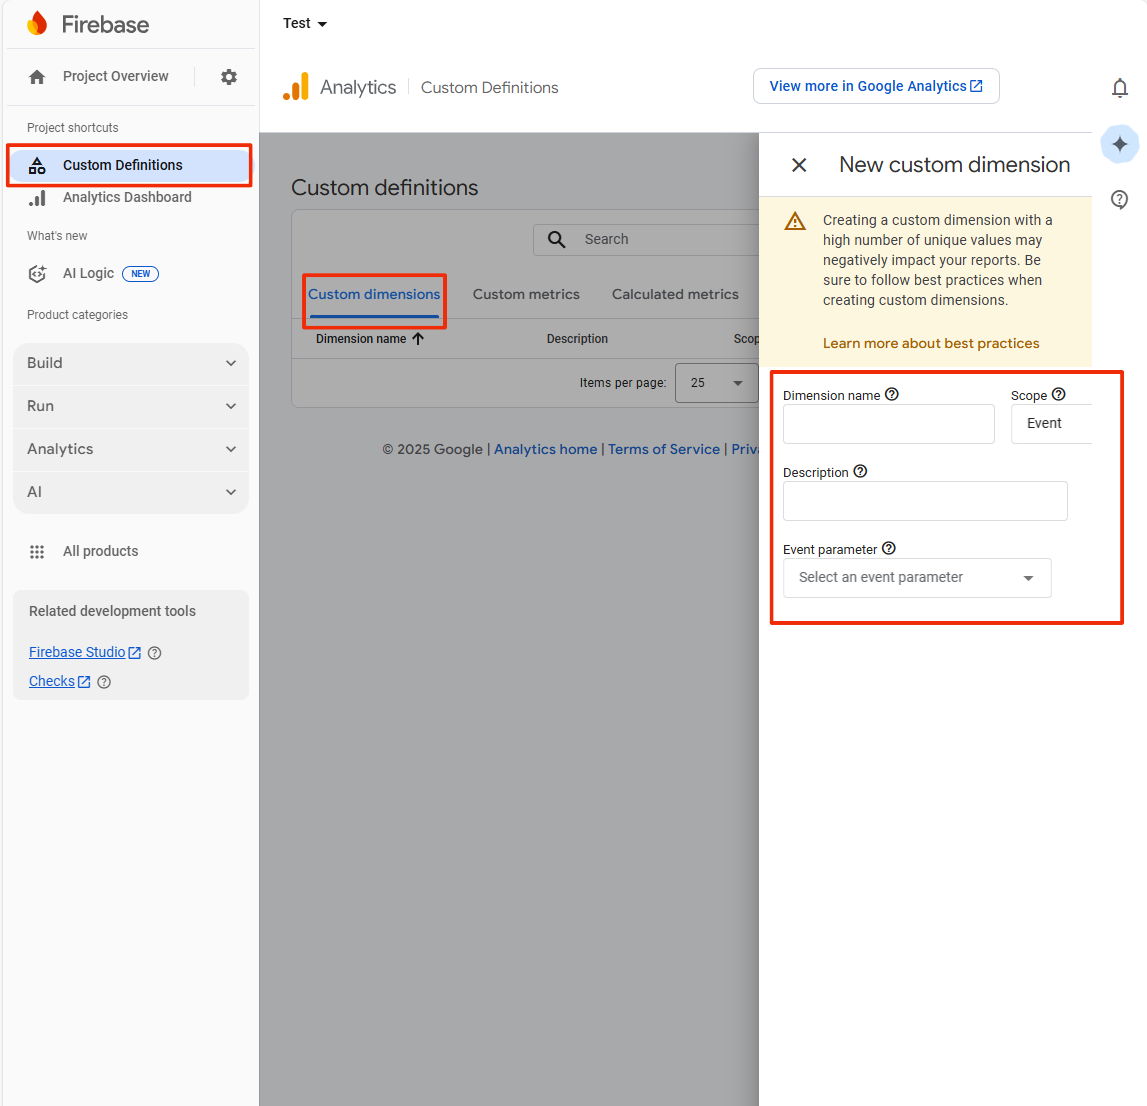Image resolution: width=1147 pixels, height=1106 pixels.
Task: Open the Gemini assist sparkle icon
Action: pos(1121,144)
